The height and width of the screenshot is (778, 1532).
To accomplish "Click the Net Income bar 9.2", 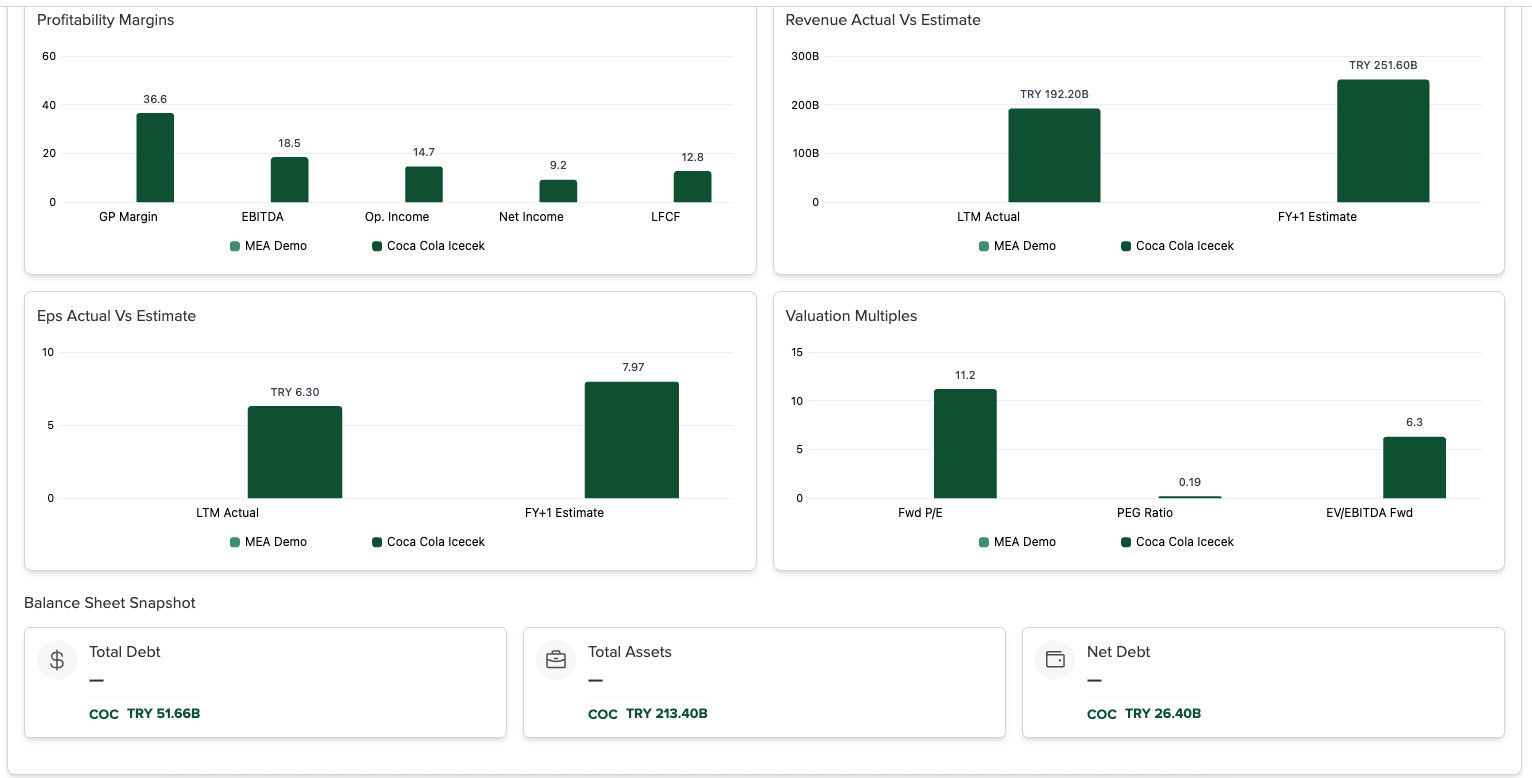I will point(558,191).
